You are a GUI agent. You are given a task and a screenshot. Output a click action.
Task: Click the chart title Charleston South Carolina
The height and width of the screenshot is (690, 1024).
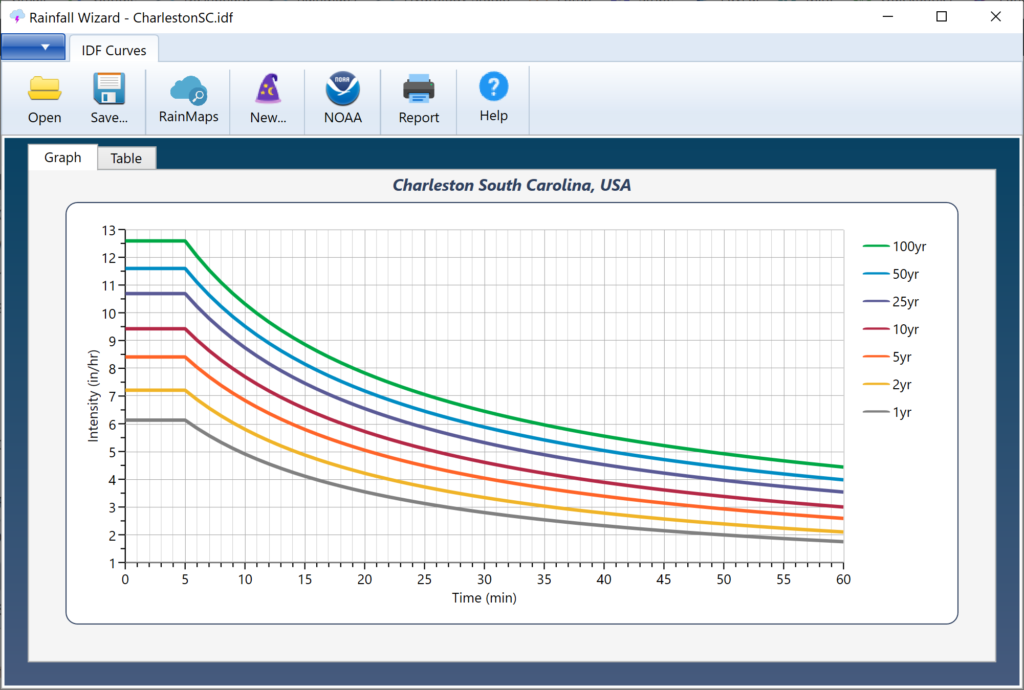coord(511,185)
